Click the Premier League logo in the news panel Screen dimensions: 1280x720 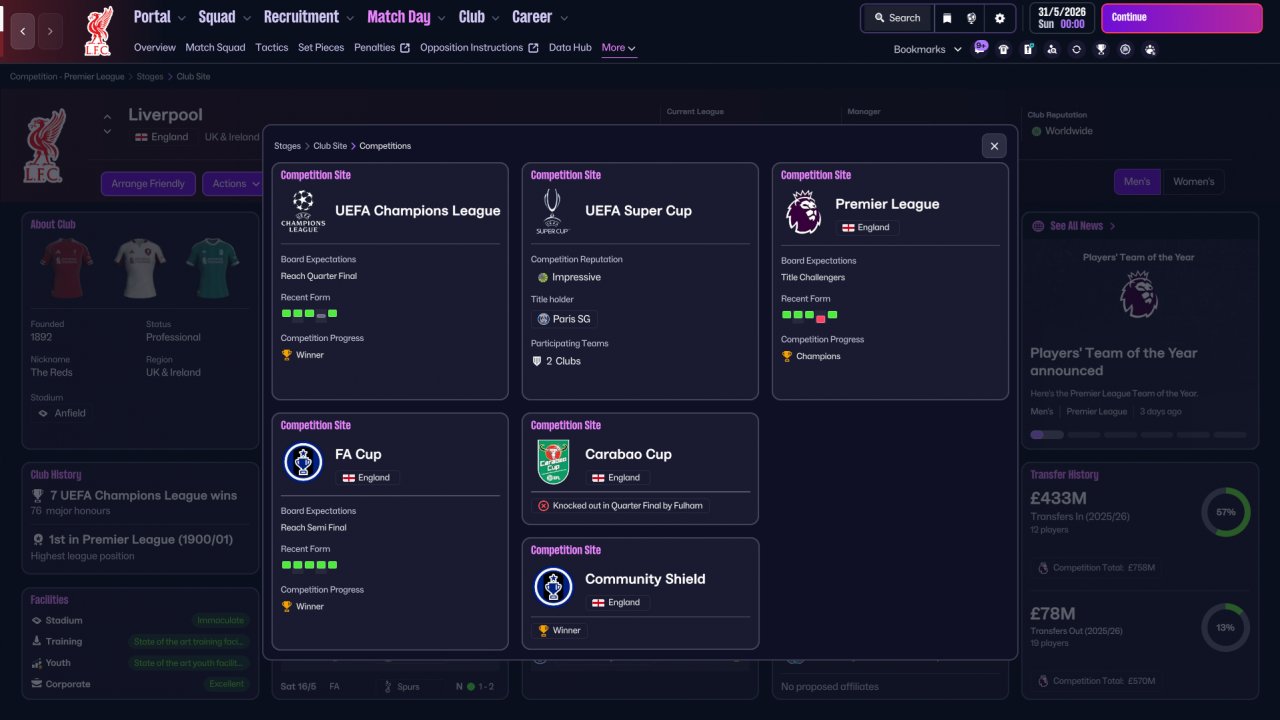point(1138,294)
